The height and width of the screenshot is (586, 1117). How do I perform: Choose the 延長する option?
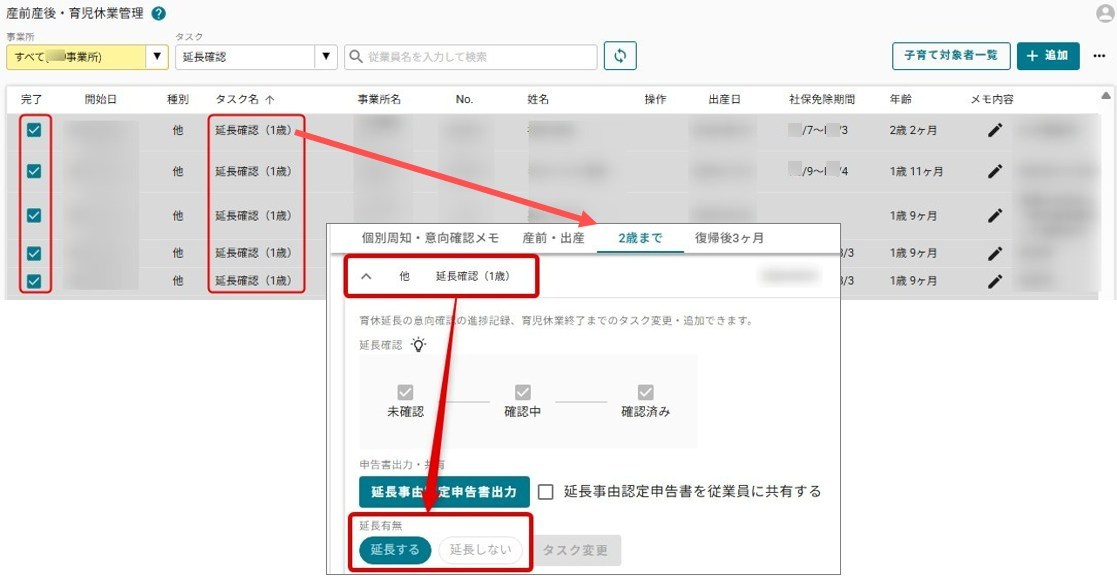coord(395,550)
